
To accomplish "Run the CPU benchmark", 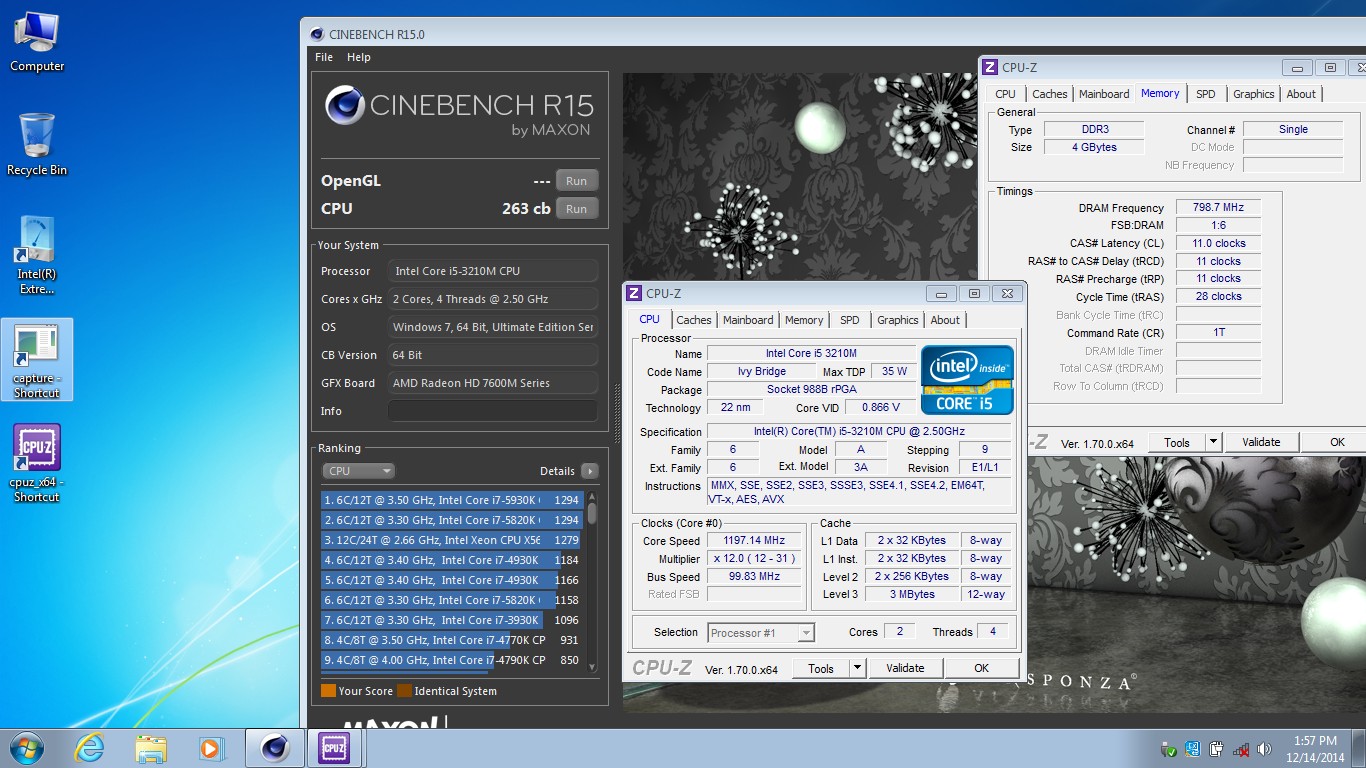I will (x=577, y=209).
